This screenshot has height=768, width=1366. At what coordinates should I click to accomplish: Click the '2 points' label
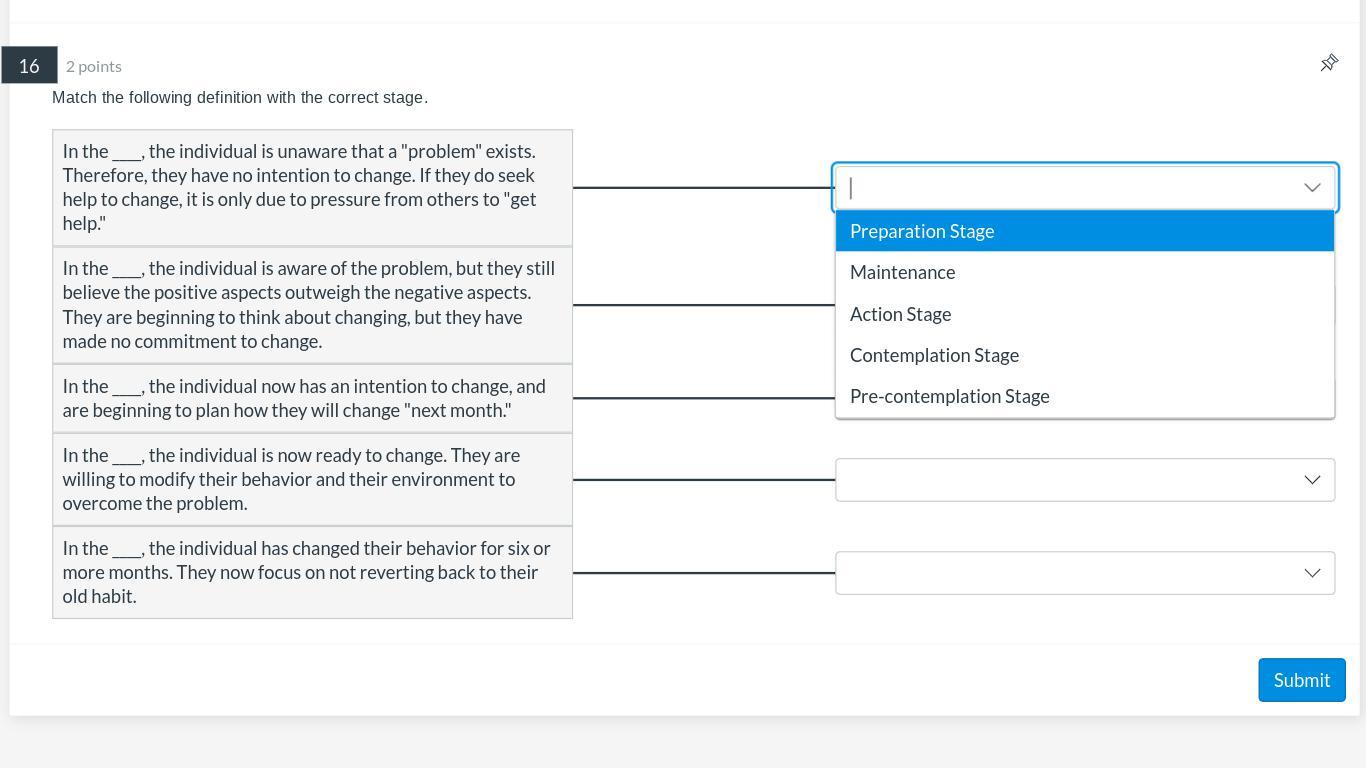tap(94, 66)
